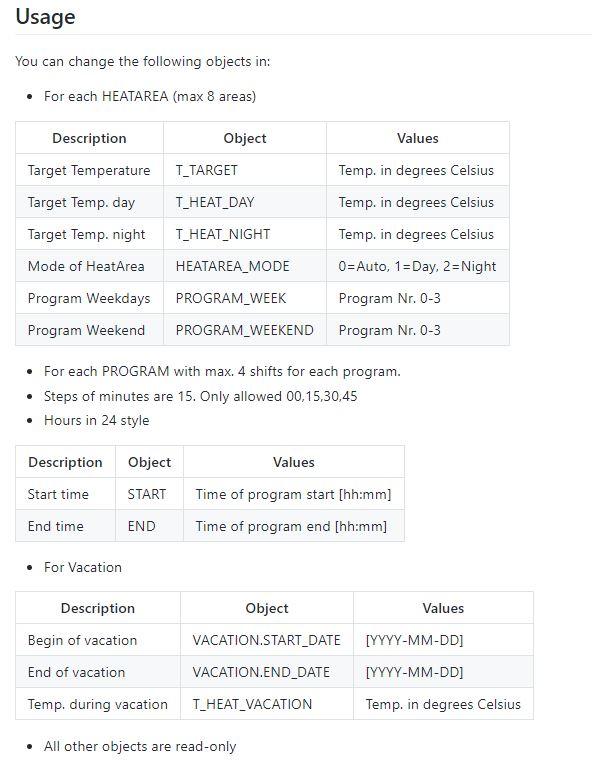This screenshot has width=592, height=765.
Task: Click the 'Begin of vacation' description cell
Action: 98,640
